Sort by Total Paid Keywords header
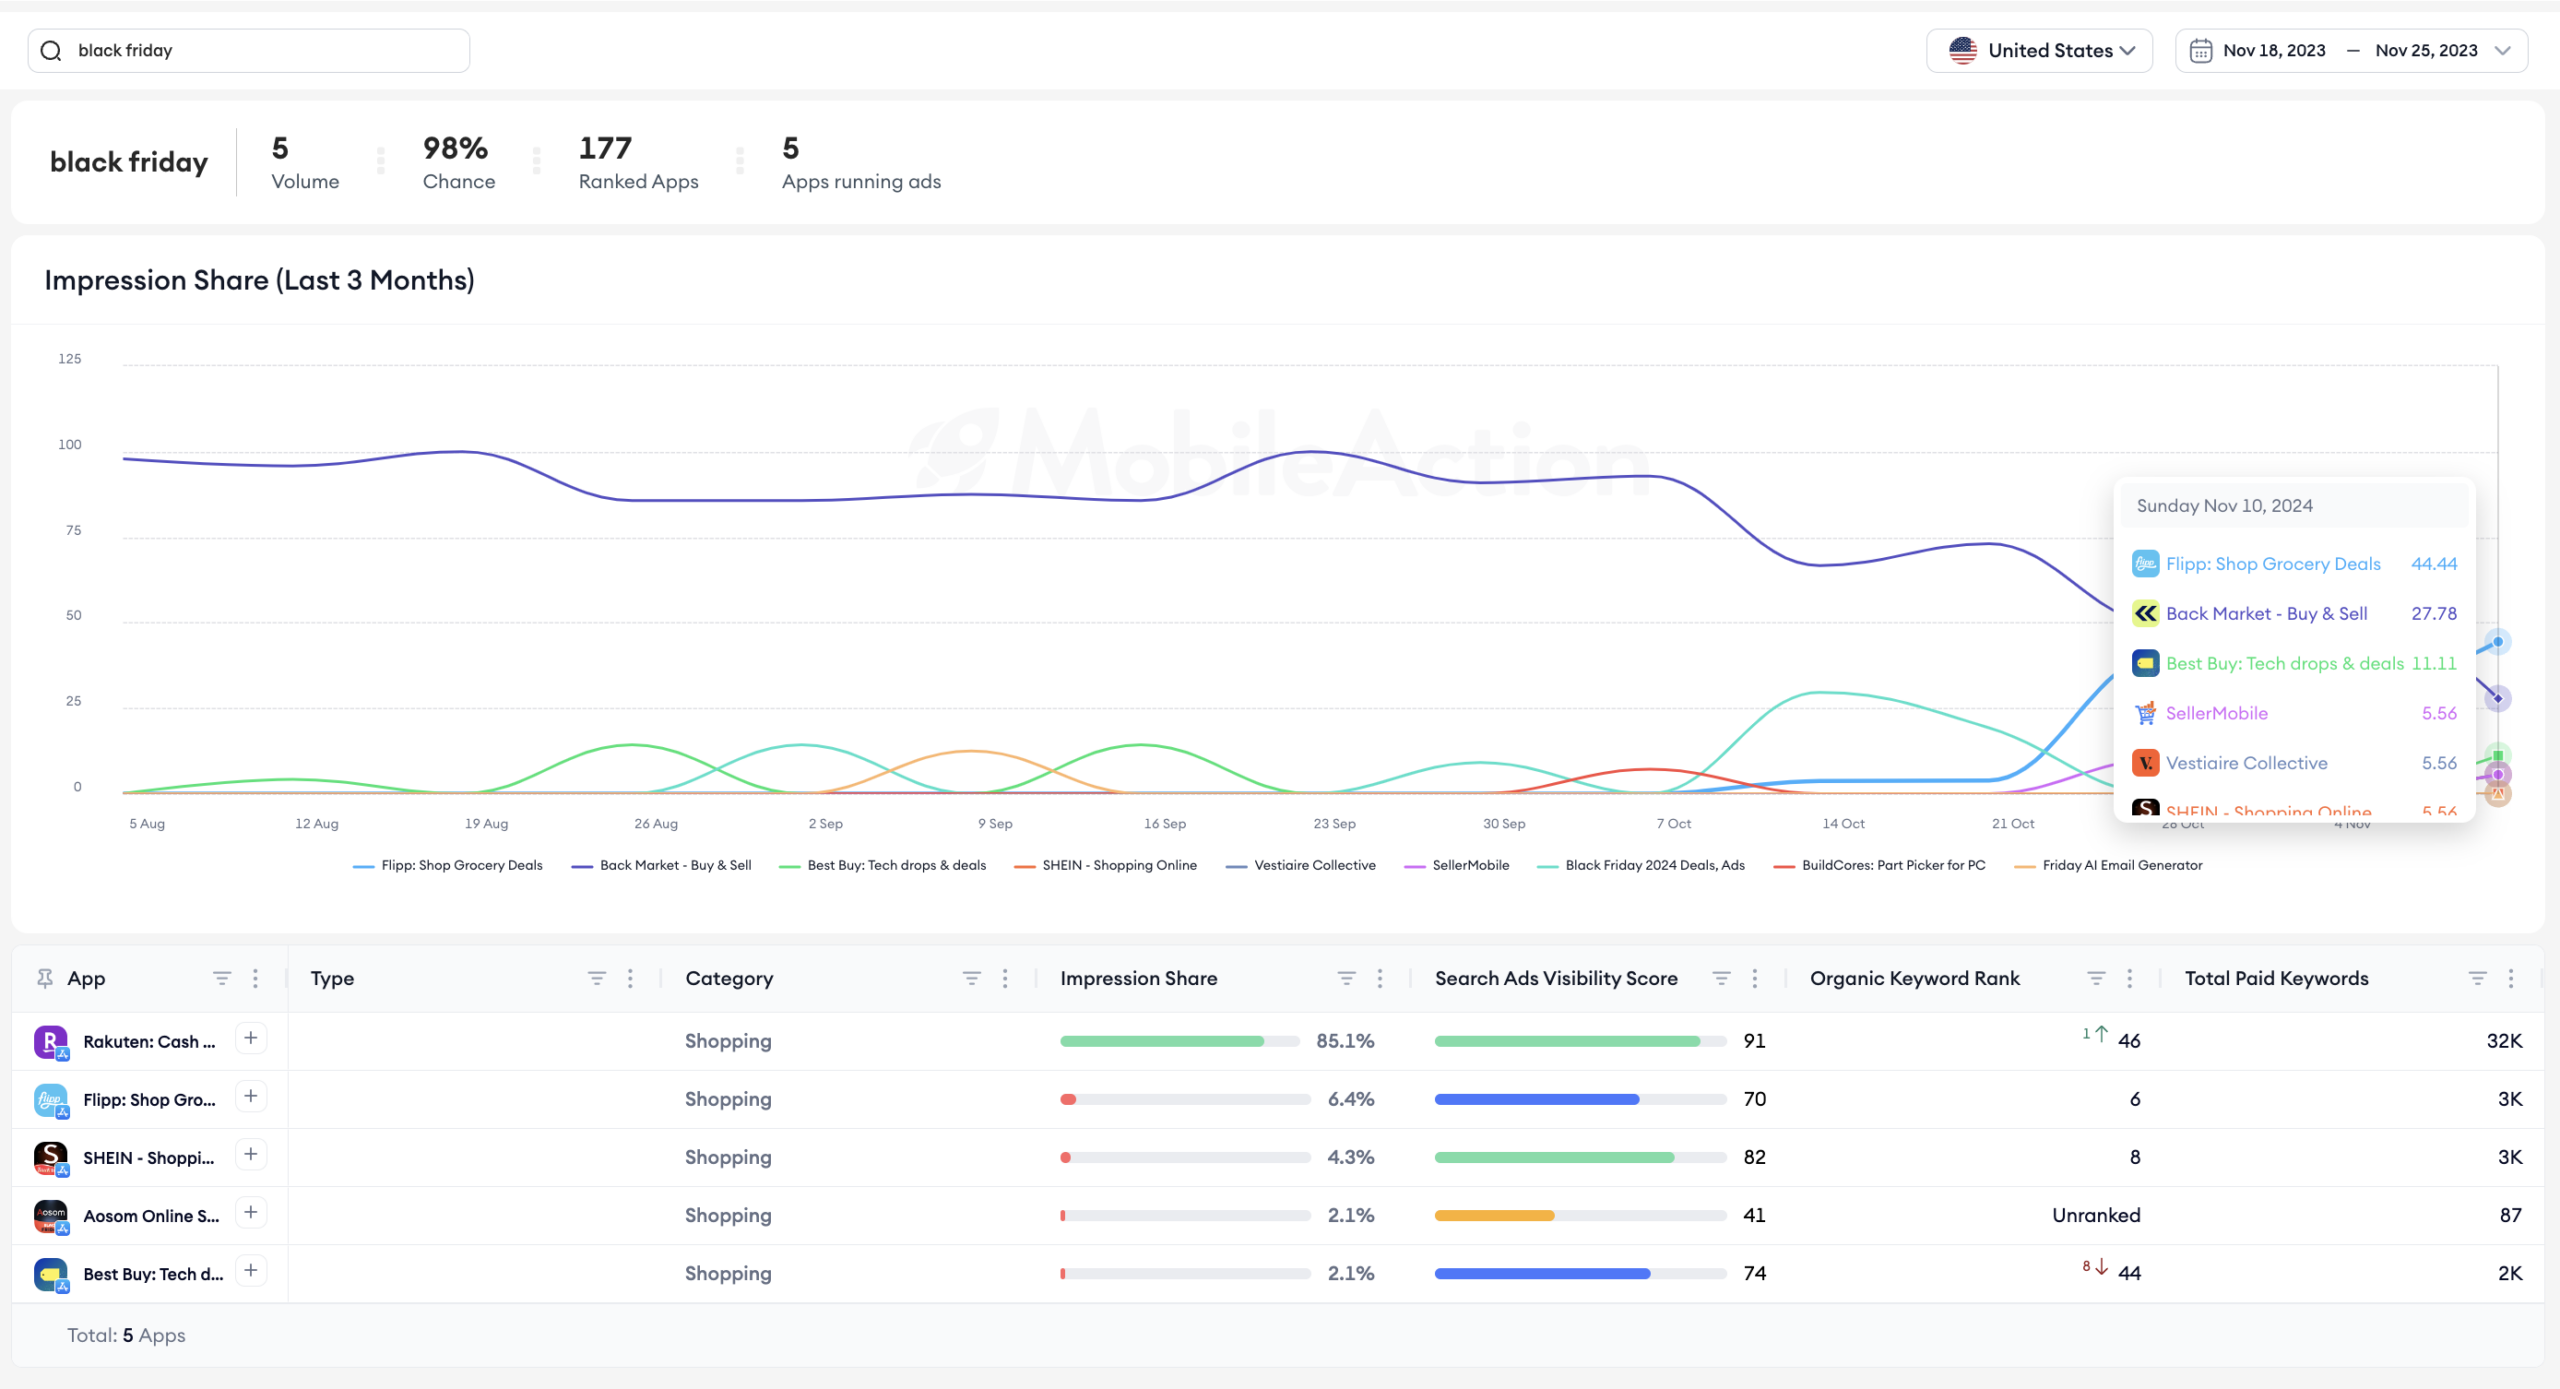 point(2276,978)
